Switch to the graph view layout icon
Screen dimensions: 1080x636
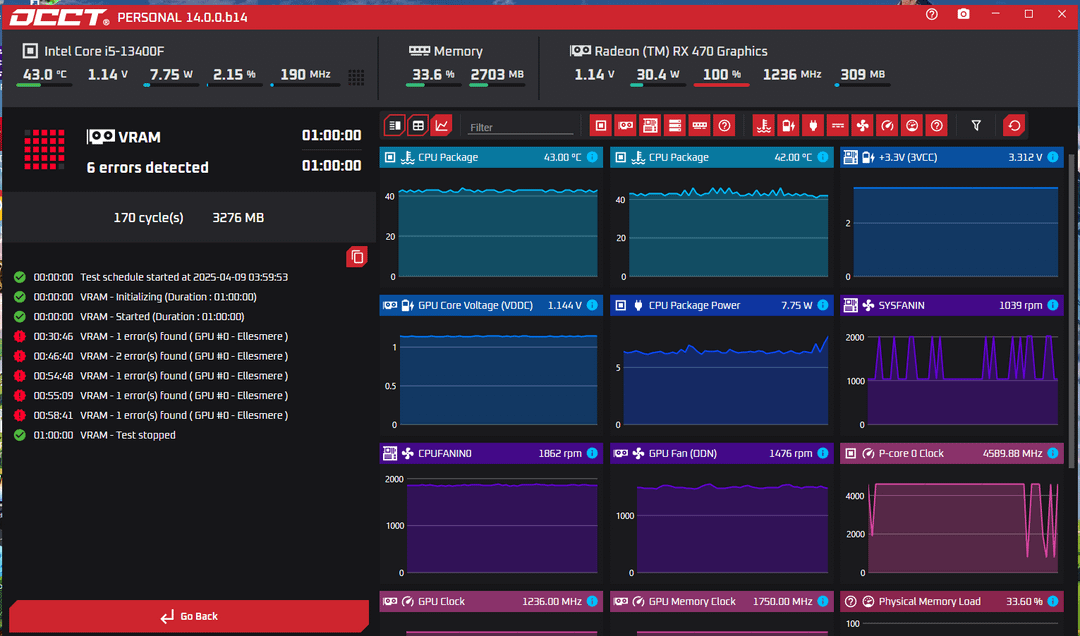442,125
